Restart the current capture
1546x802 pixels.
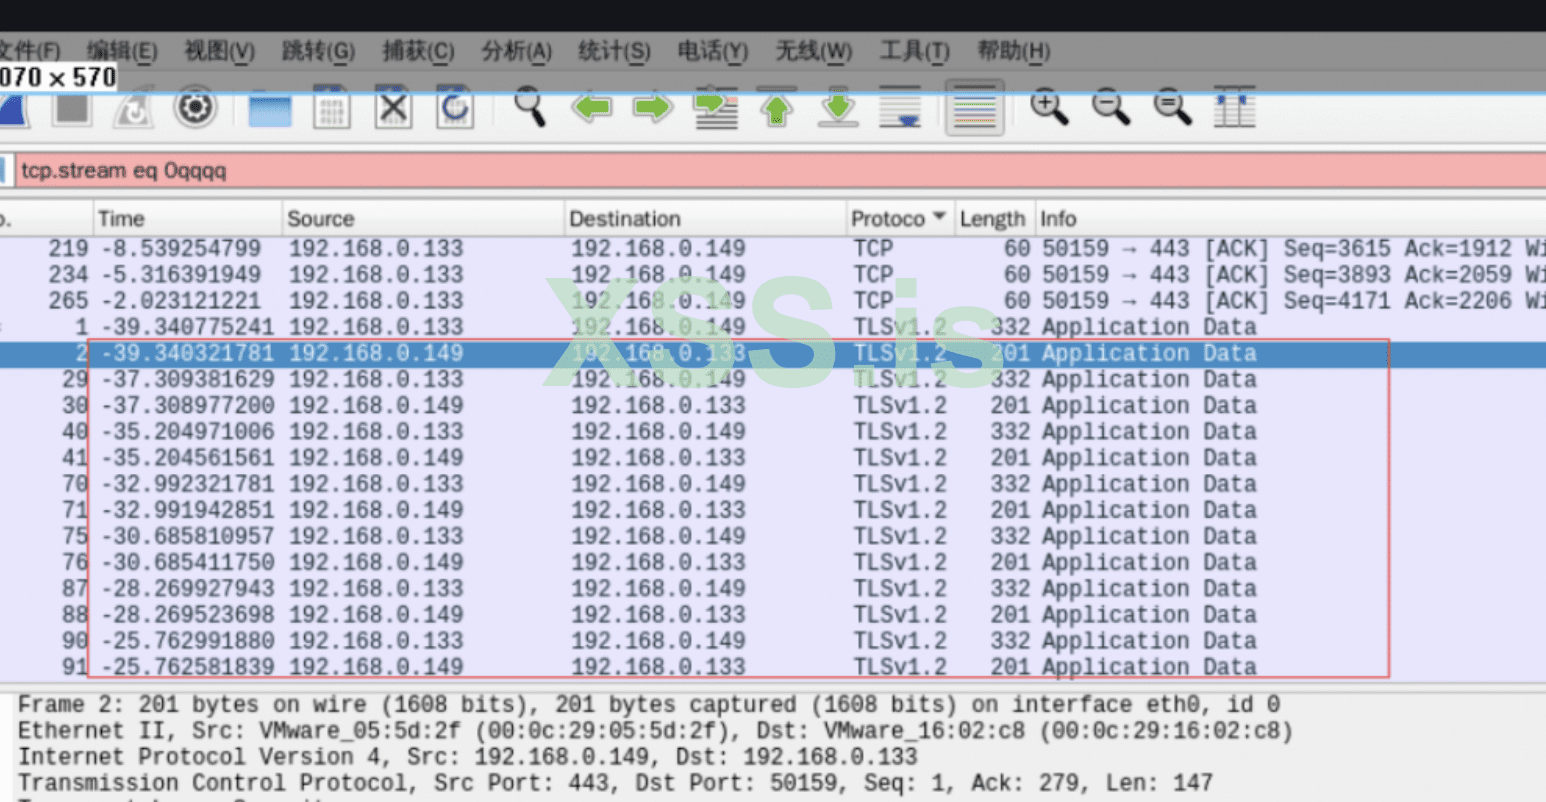[133, 108]
